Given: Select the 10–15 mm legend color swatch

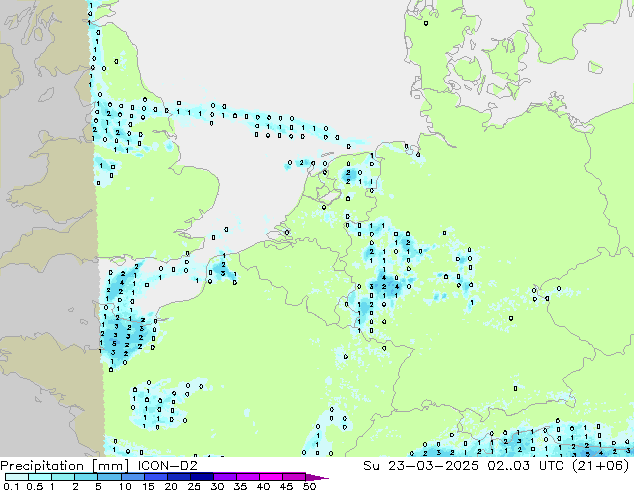Looking at the screenshot, I should pos(132,477).
